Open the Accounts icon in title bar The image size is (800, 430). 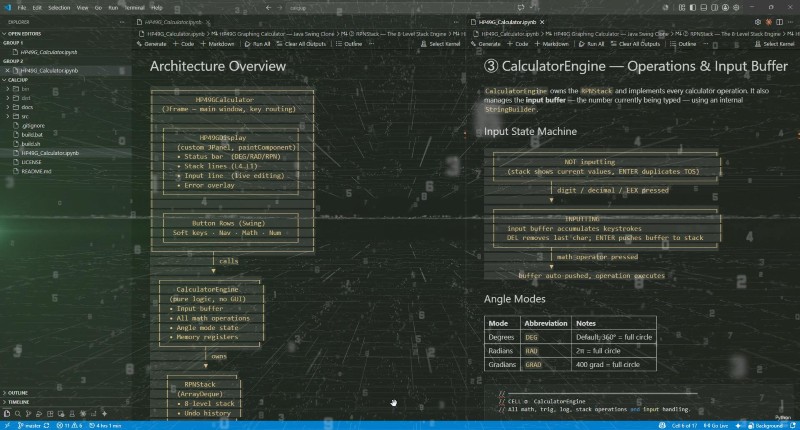coord(725,8)
